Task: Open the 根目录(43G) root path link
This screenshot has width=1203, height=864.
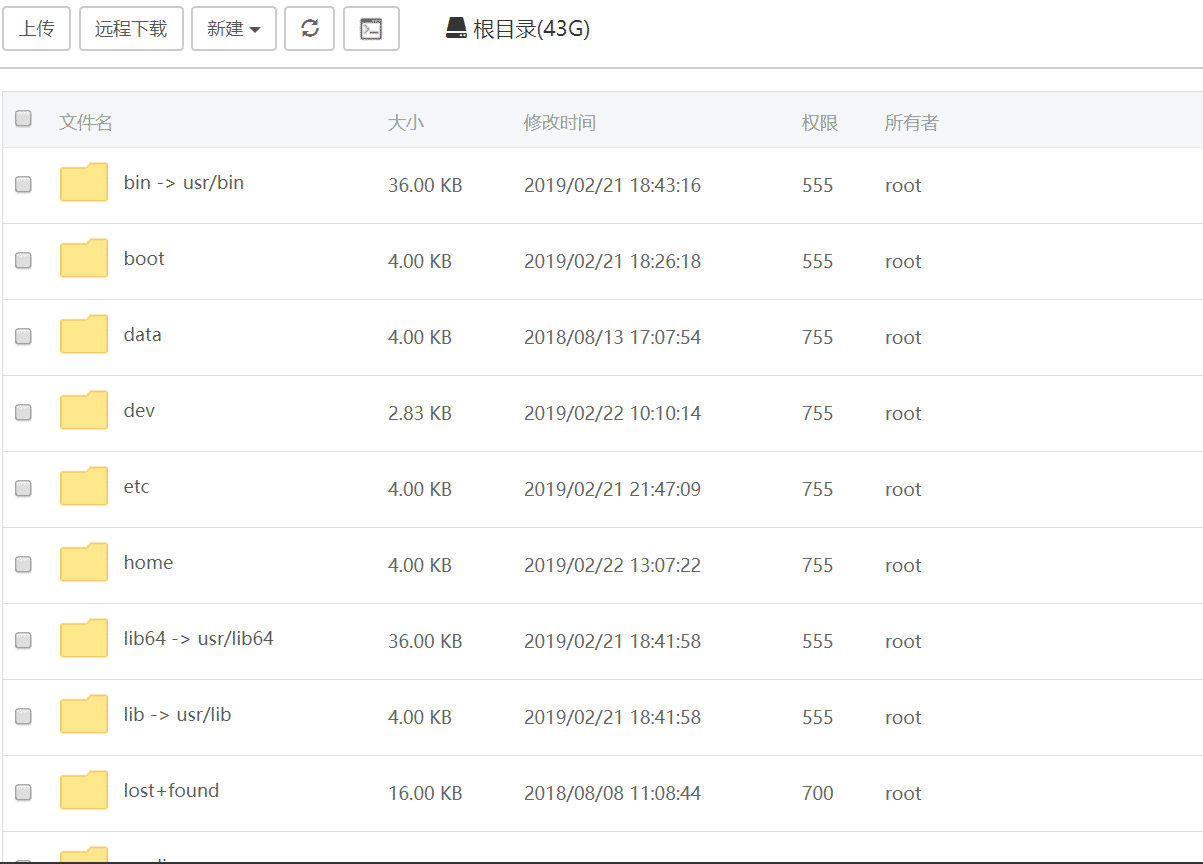Action: tap(531, 29)
